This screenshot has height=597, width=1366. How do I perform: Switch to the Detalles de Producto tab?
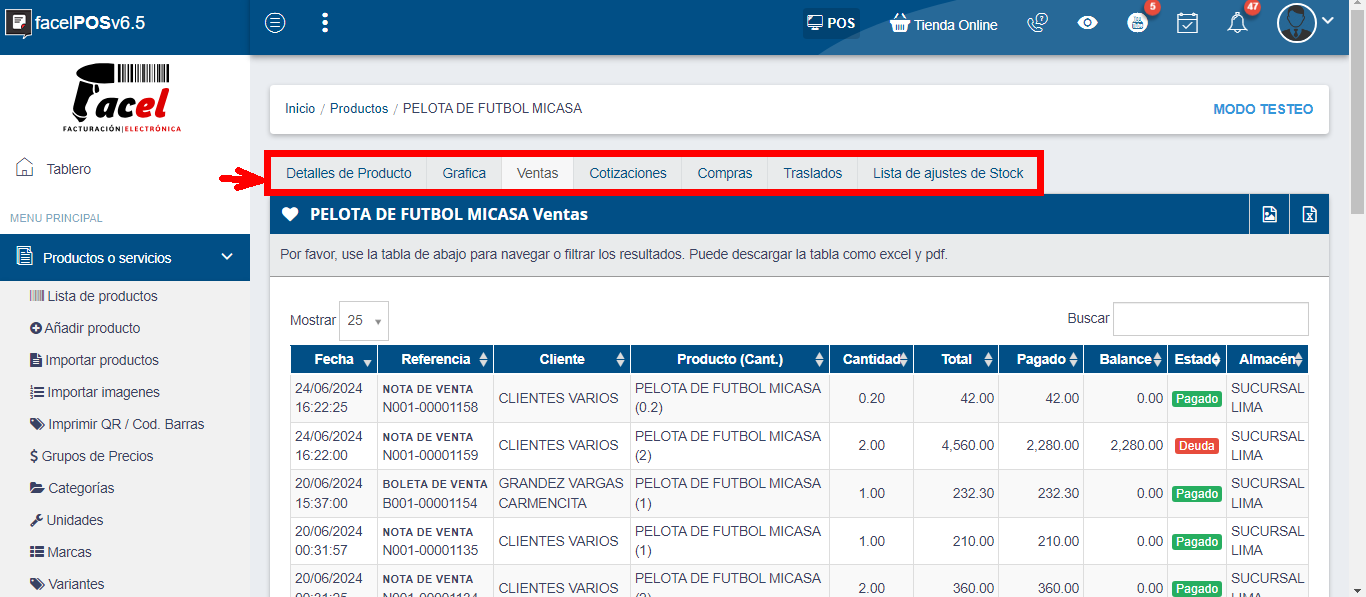pos(348,173)
